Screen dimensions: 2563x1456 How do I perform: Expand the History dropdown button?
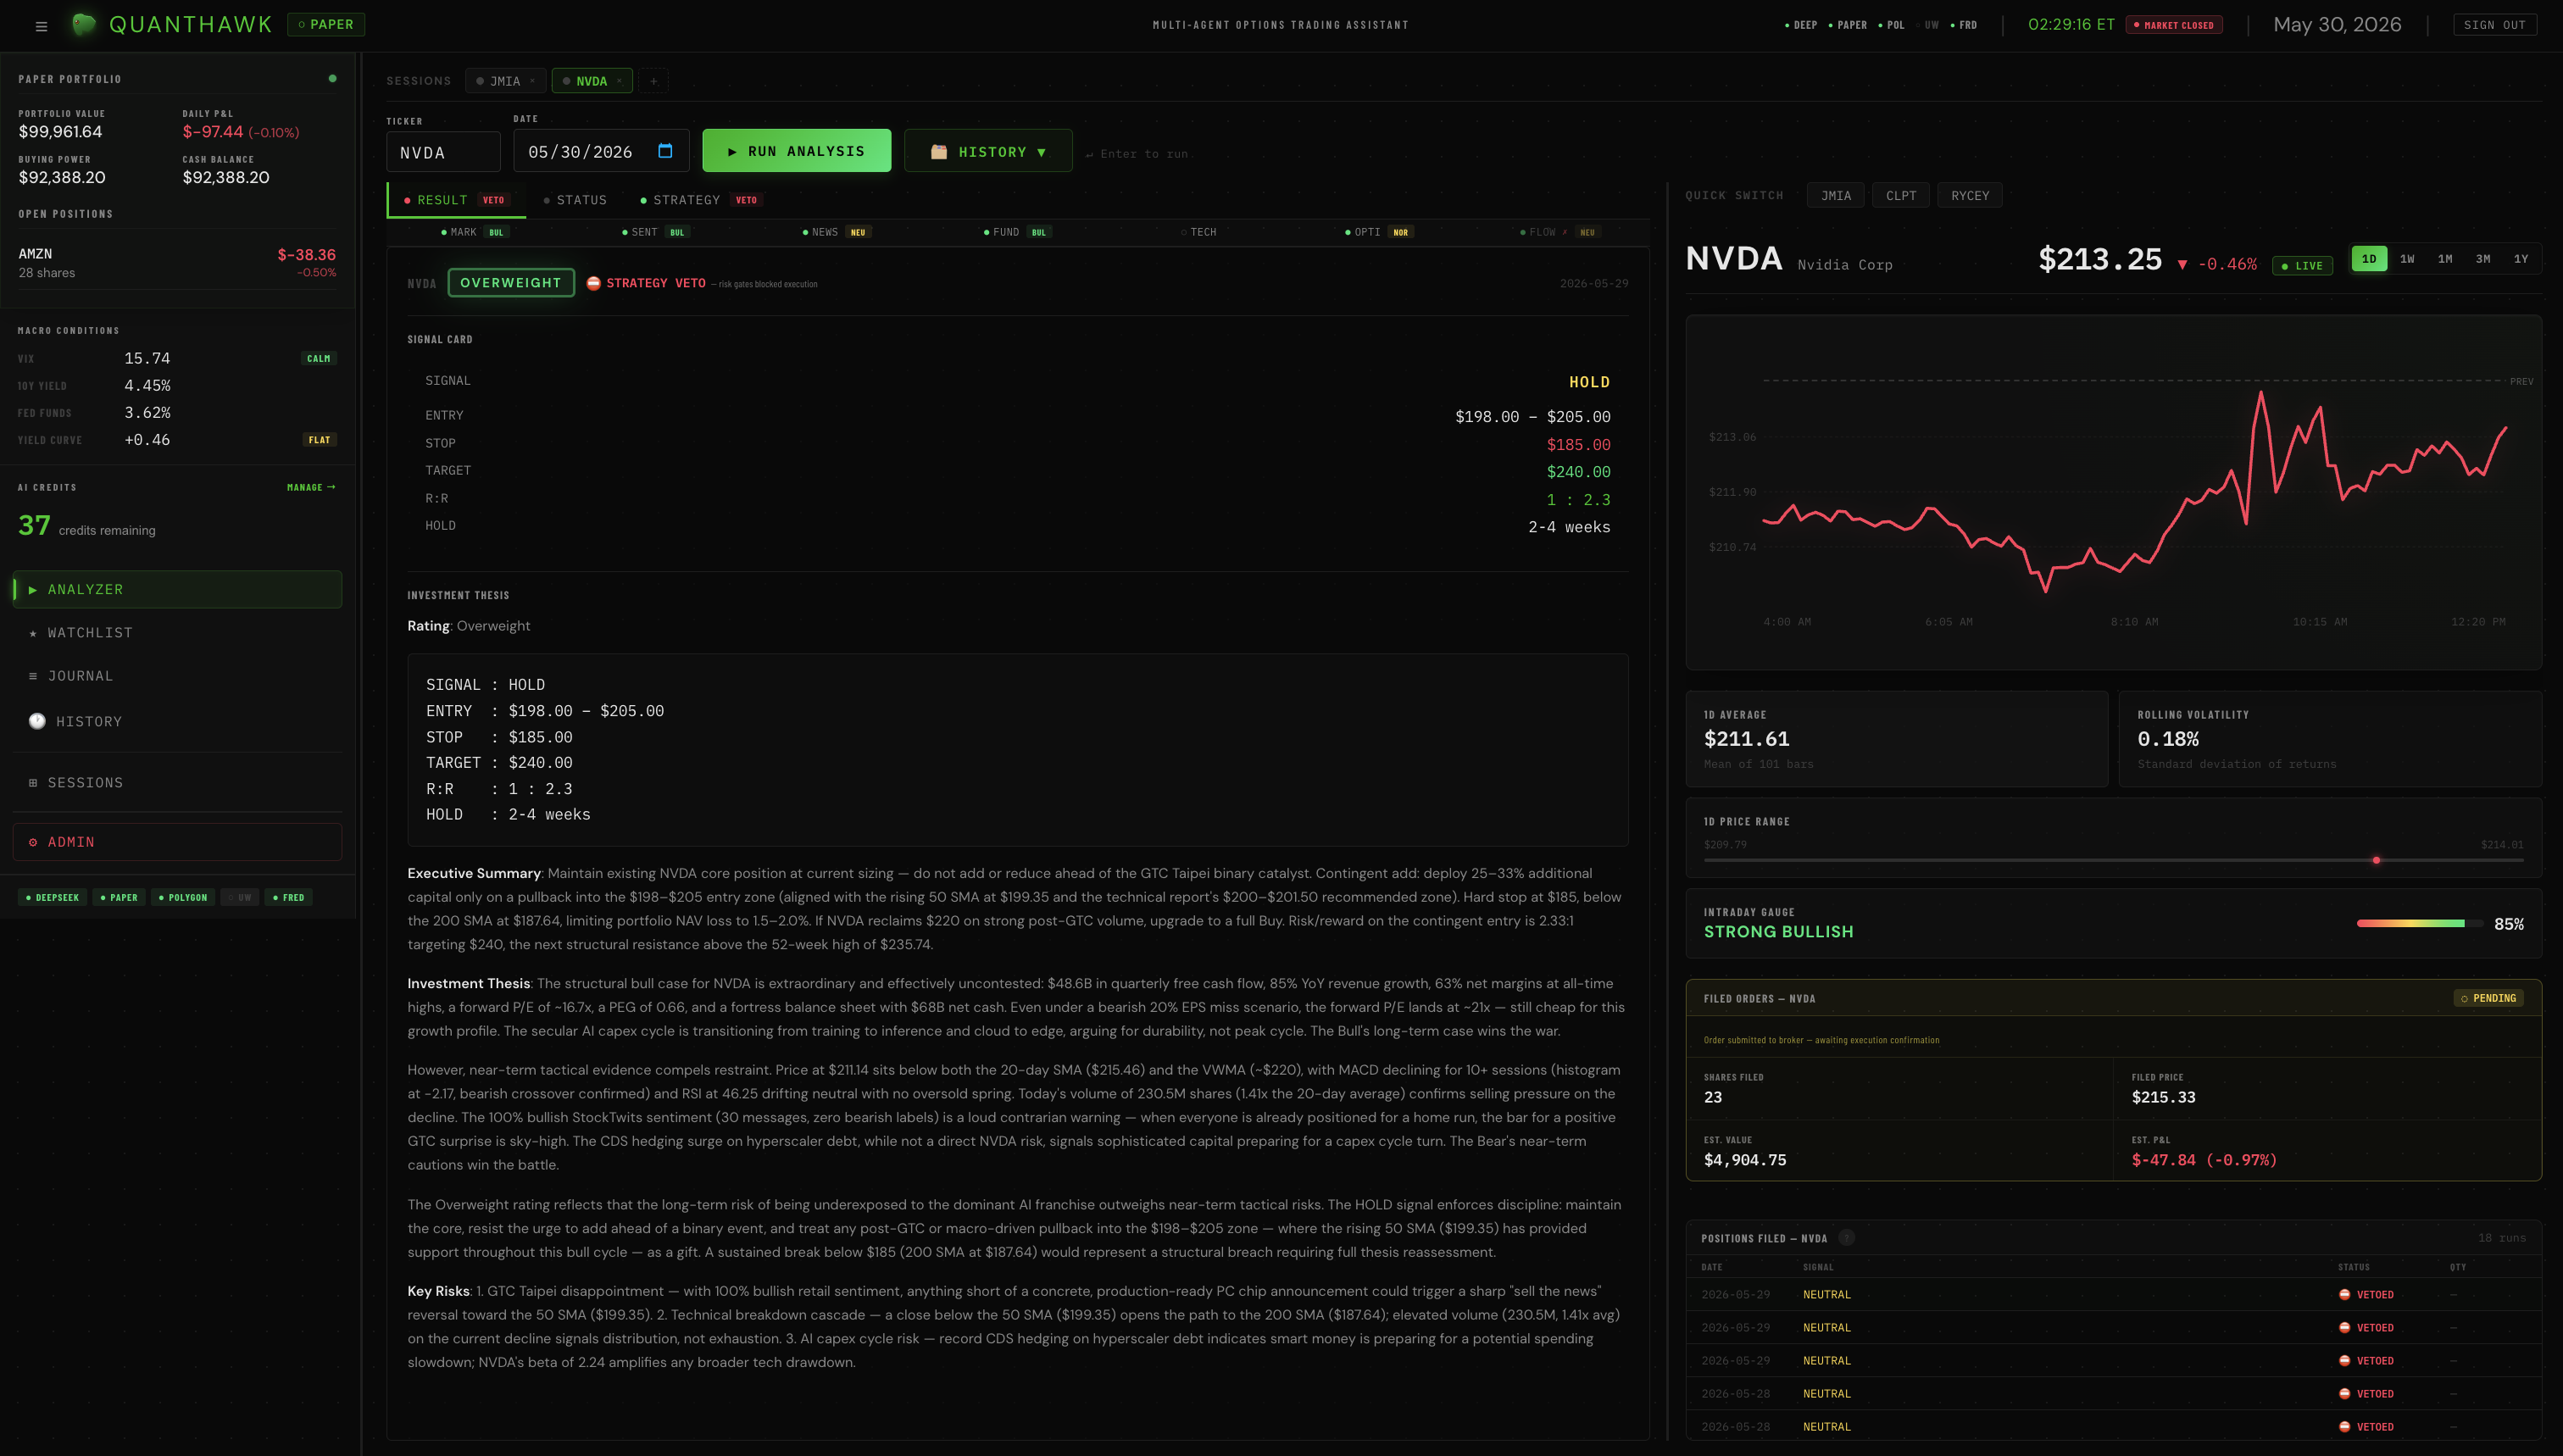tap(988, 151)
